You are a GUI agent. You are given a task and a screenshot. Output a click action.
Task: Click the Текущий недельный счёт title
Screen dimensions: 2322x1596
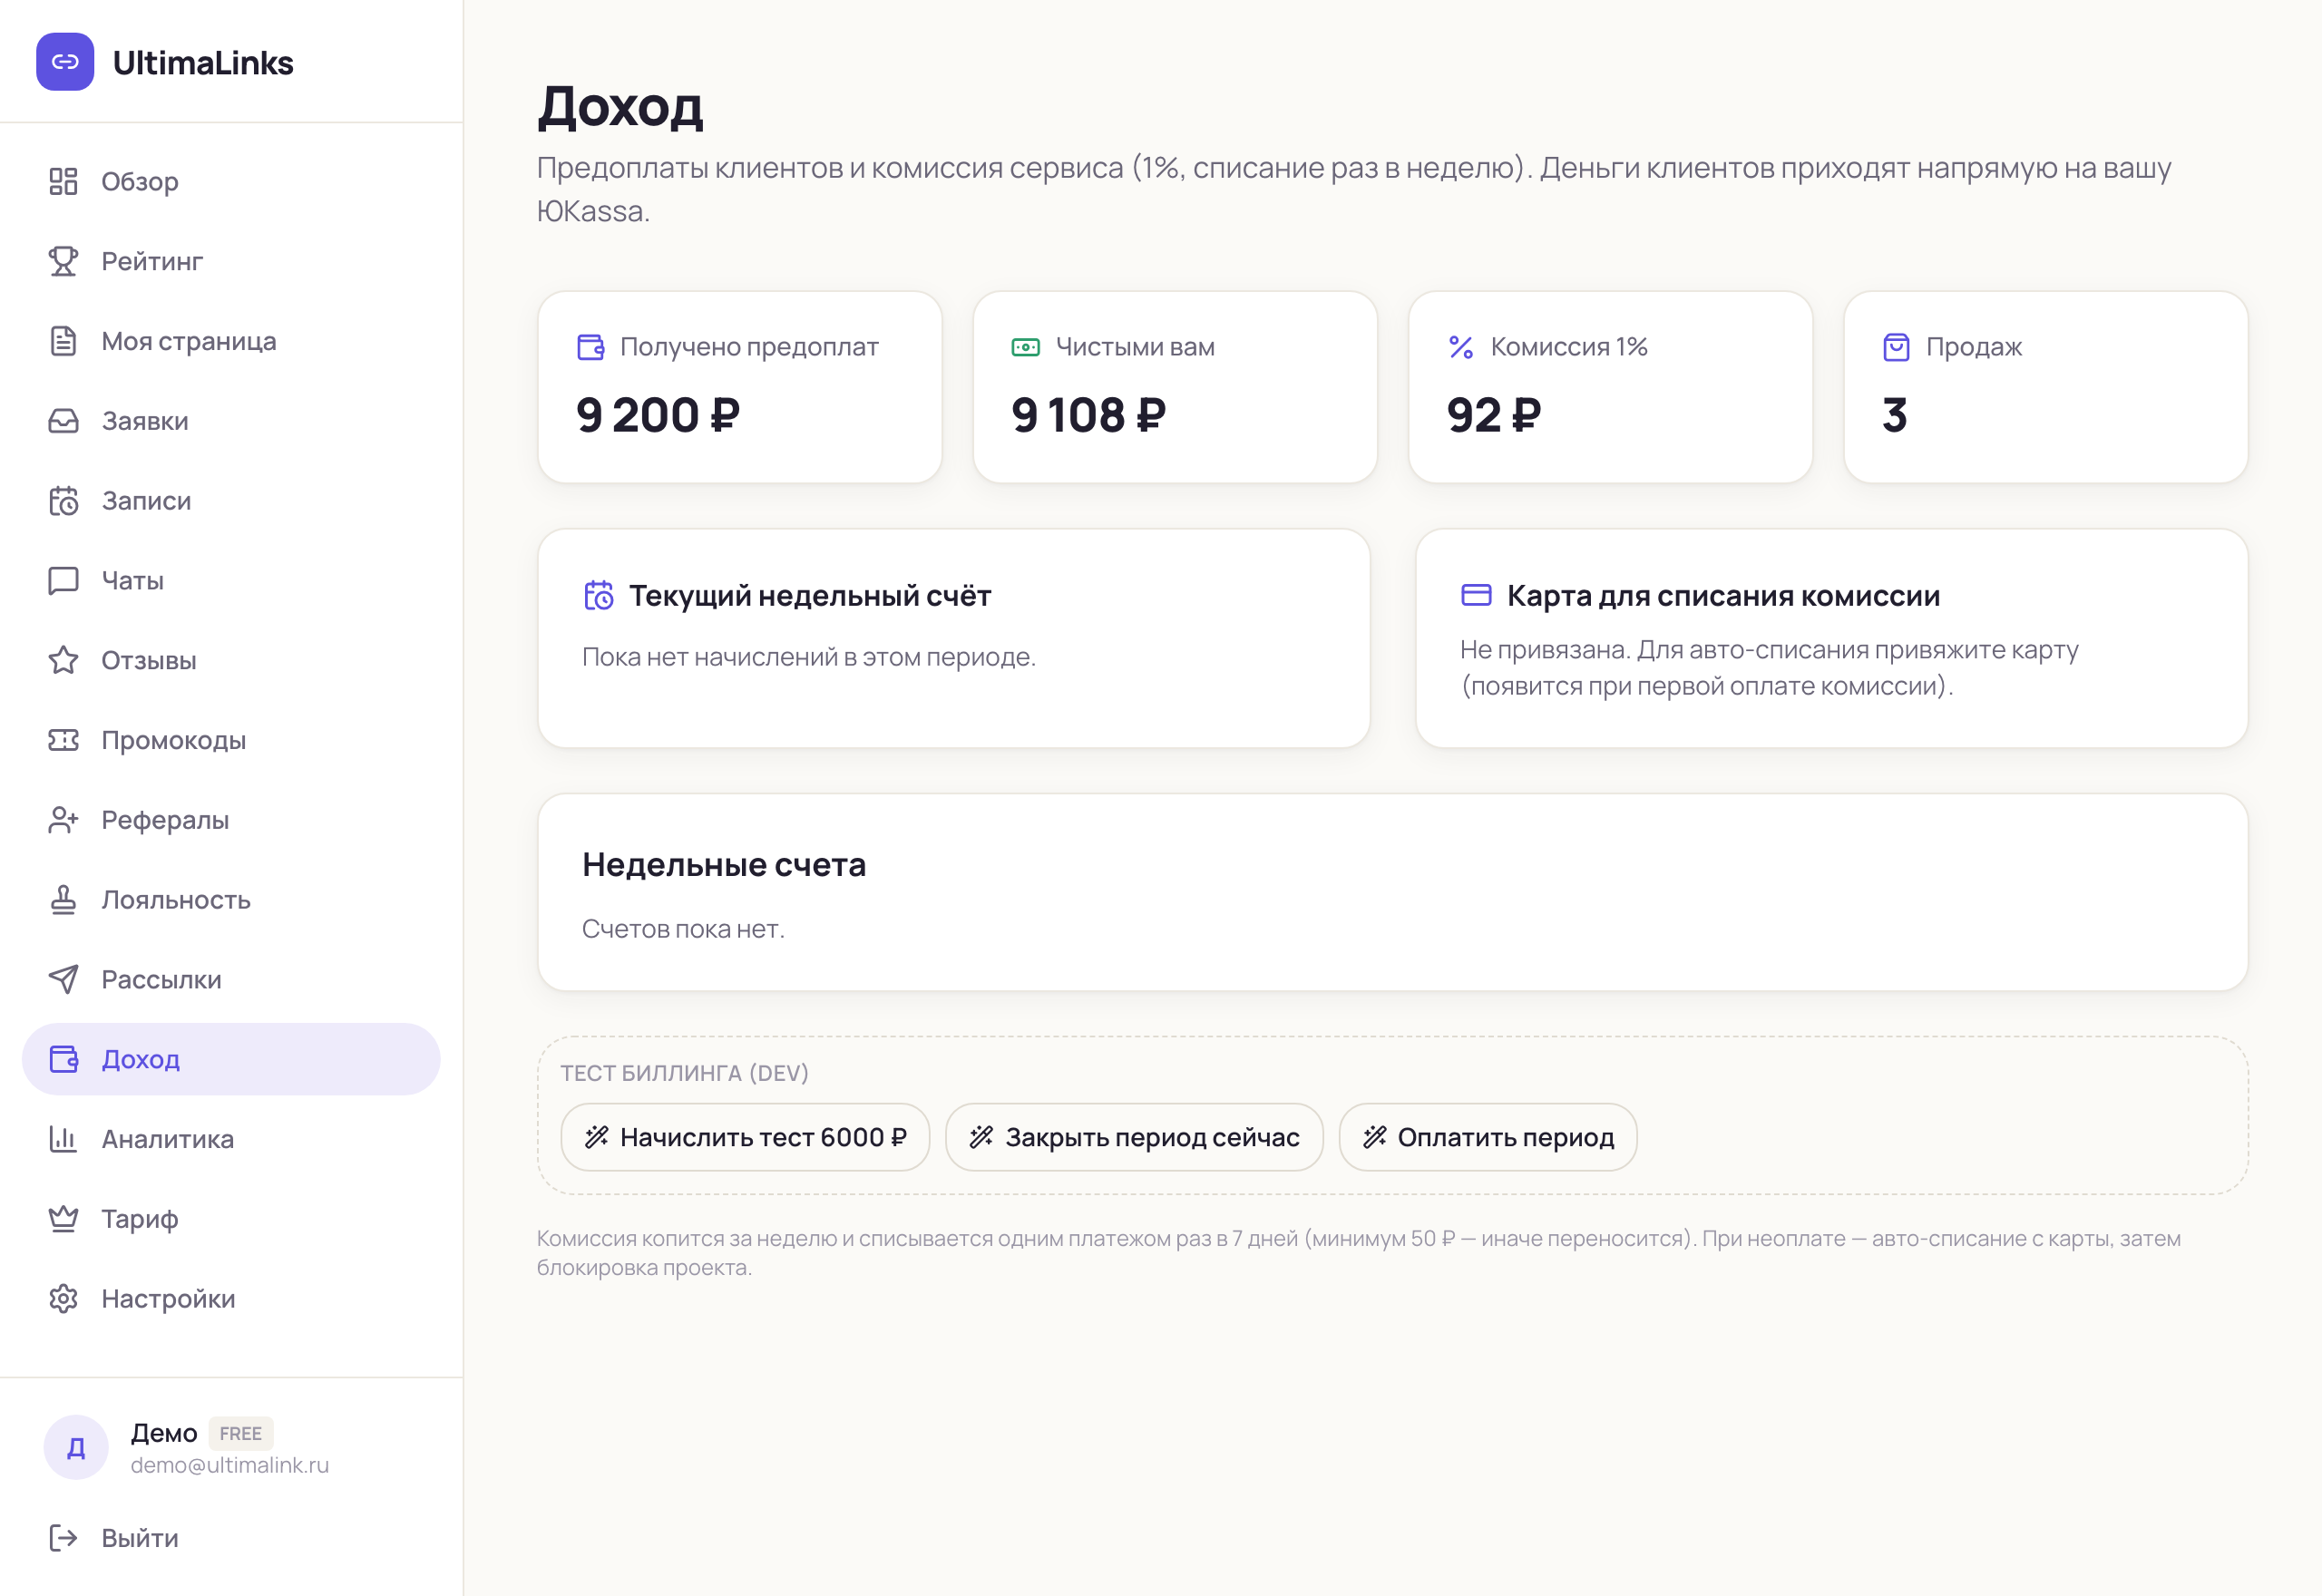[810, 595]
